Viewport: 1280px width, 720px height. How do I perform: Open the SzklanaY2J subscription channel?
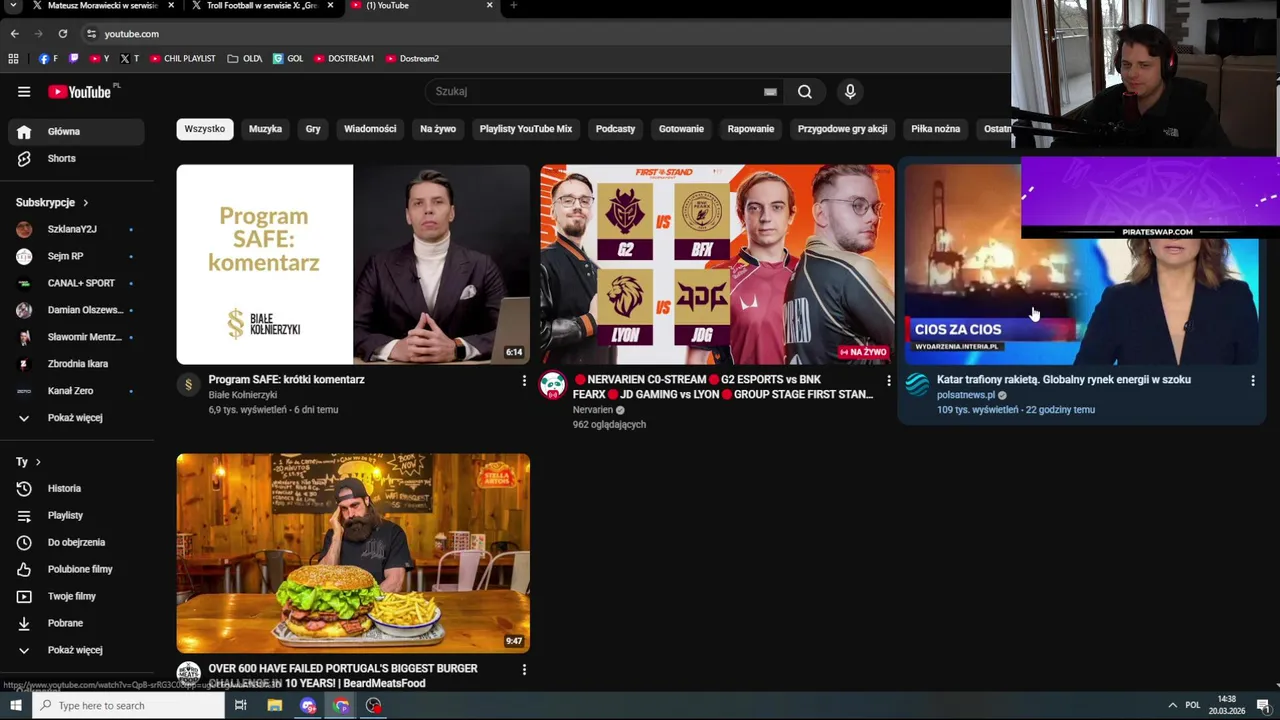coord(76,230)
